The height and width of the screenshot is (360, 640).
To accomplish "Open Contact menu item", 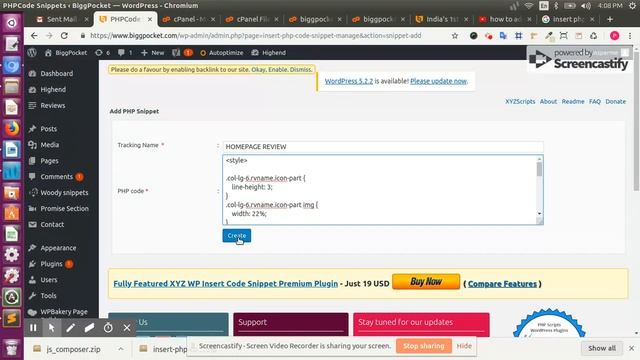I will 52,224.
